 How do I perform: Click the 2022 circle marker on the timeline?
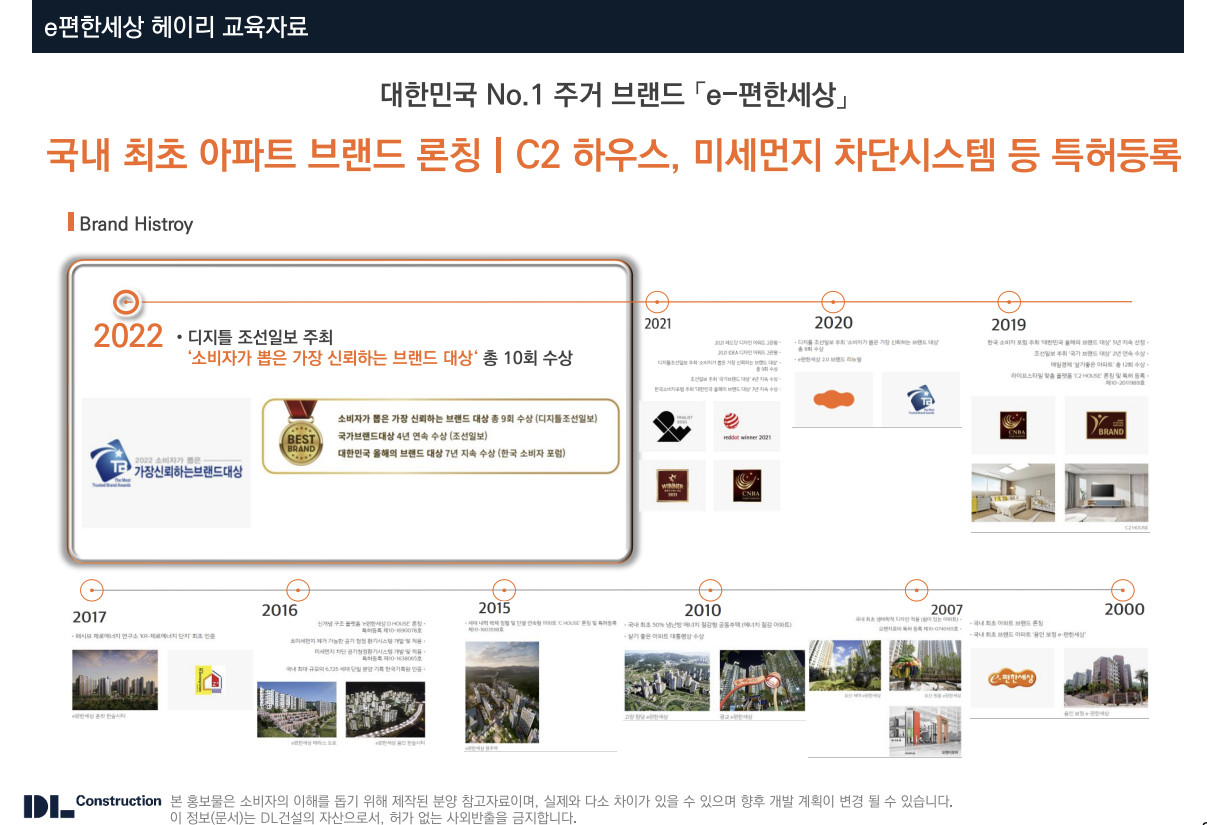[x=124, y=300]
